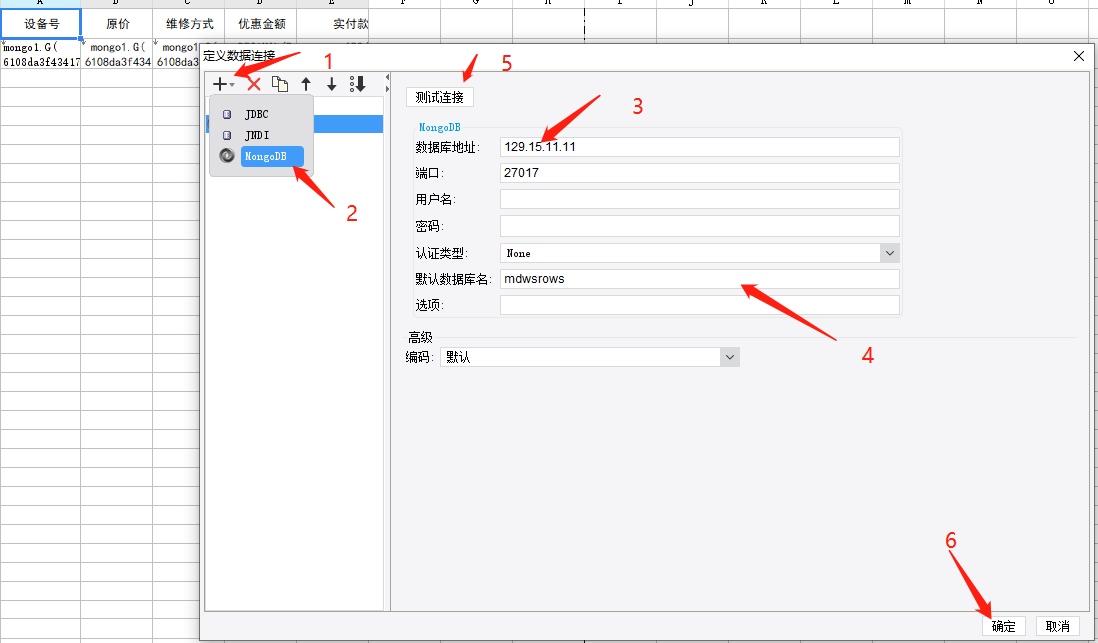Collapse the left panel with splitter arrow

pos(387,77)
